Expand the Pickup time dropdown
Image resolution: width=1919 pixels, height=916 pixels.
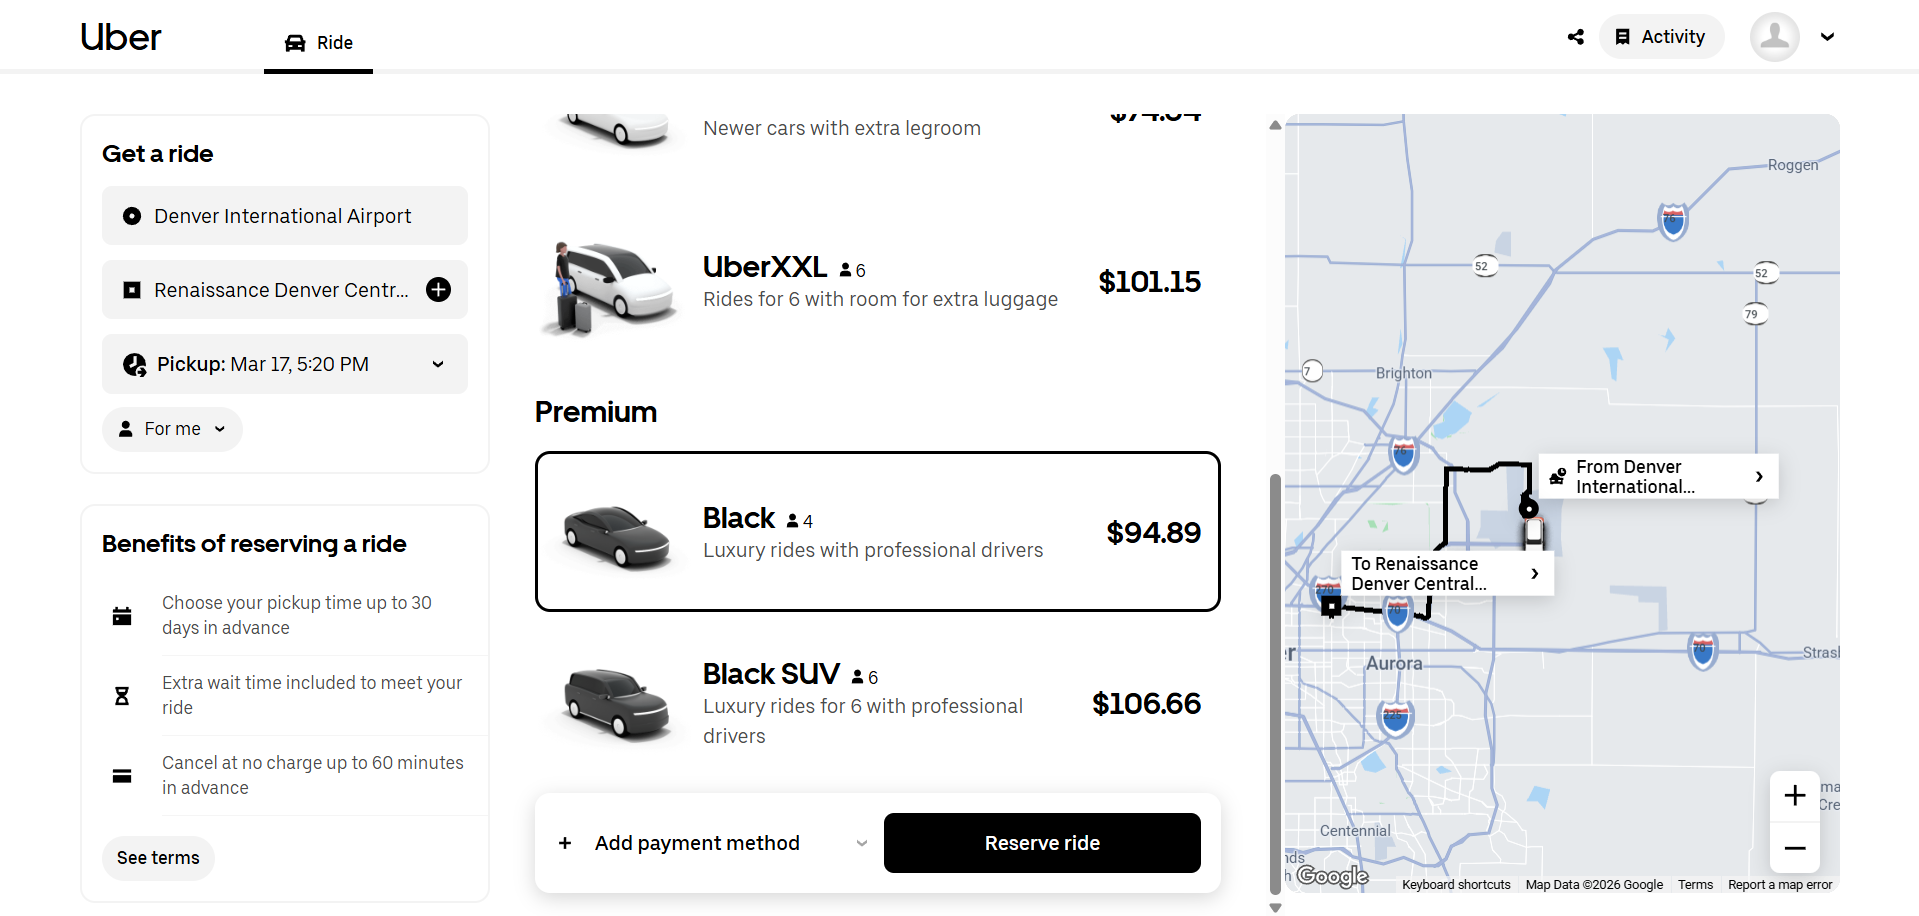(x=285, y=364)
